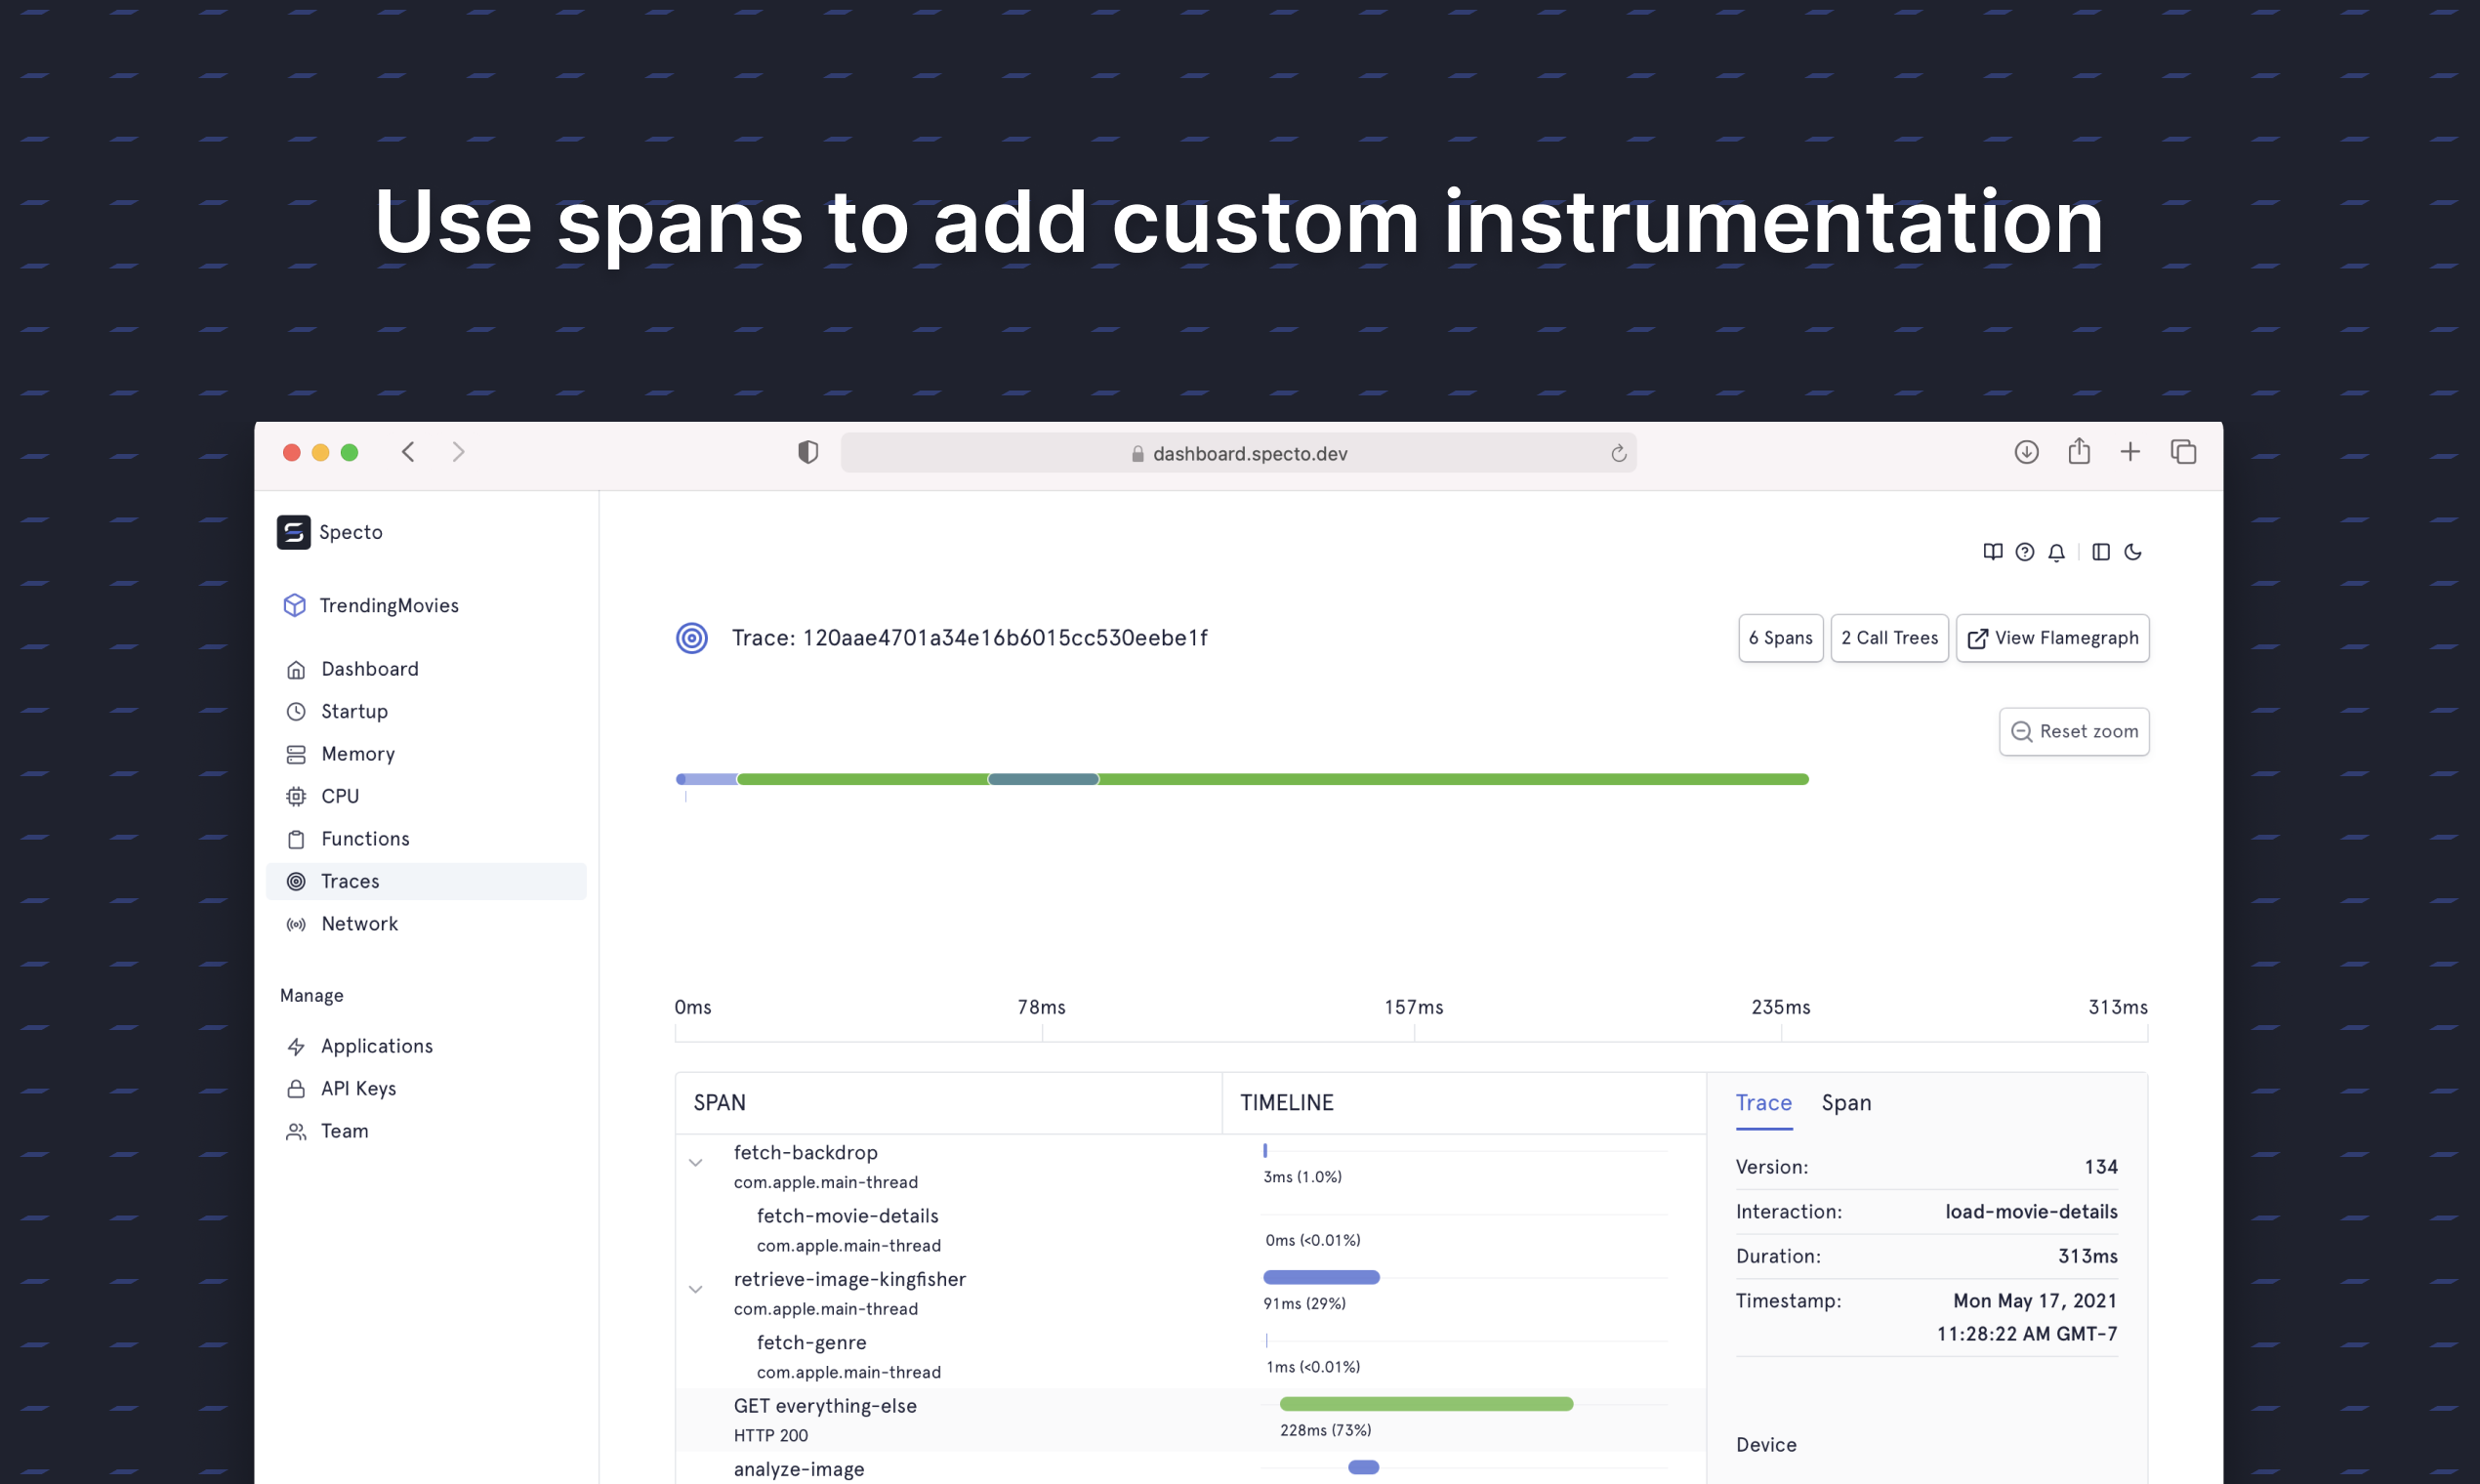Click the teal segment in trace overview bar
2480x1484 pixels.
(1043, 779)
